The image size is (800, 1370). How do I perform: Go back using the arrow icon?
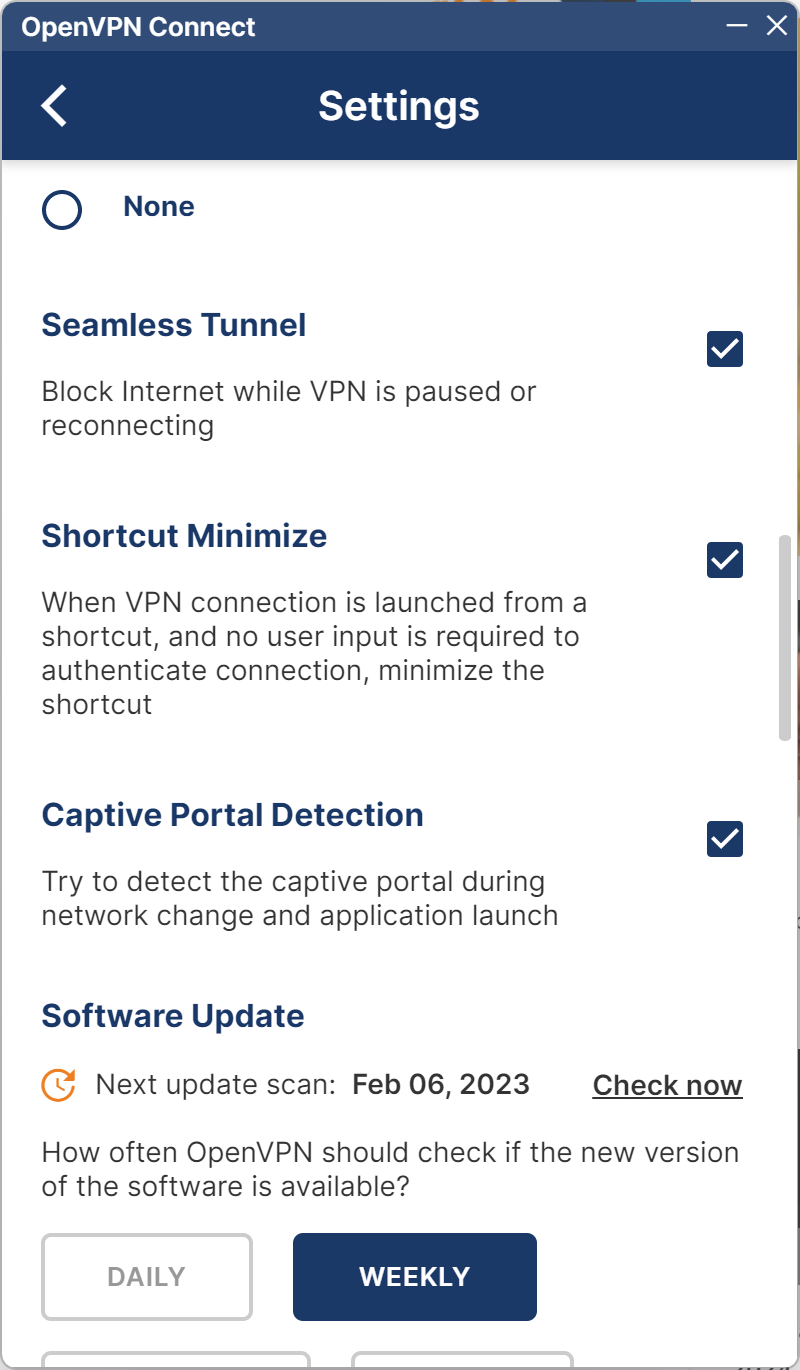55,106
